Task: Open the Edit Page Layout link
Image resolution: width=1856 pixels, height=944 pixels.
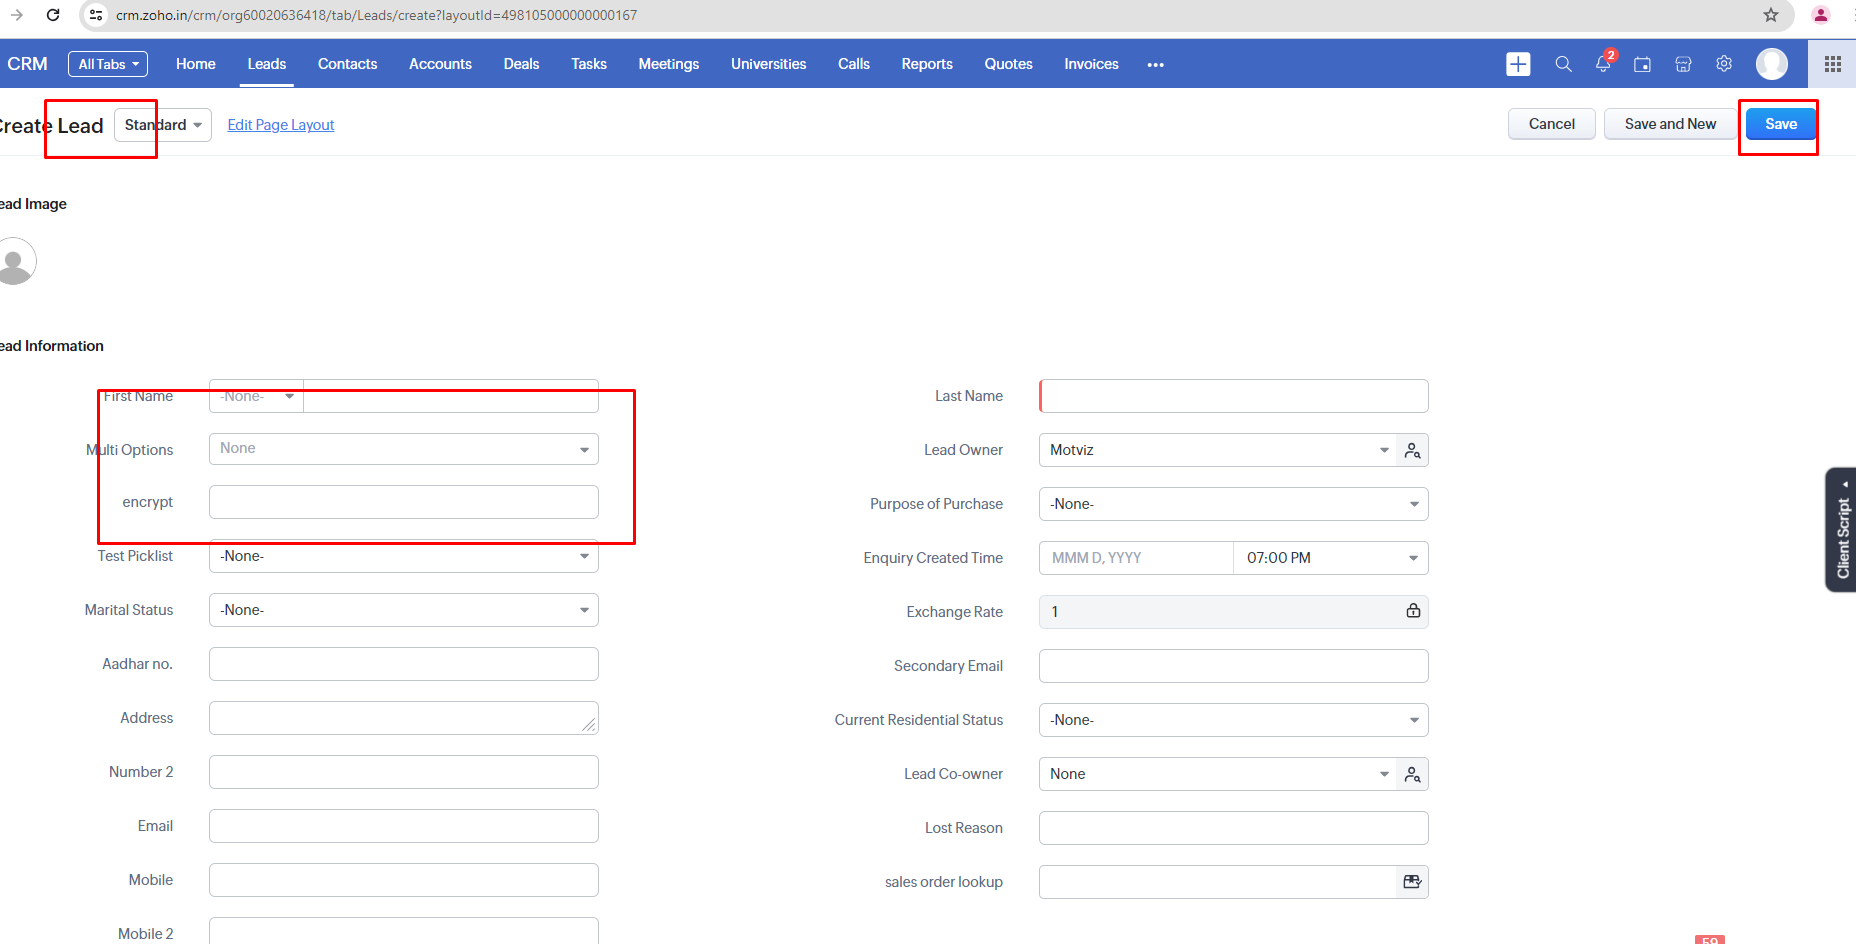Action: click(x=281, y=125)
